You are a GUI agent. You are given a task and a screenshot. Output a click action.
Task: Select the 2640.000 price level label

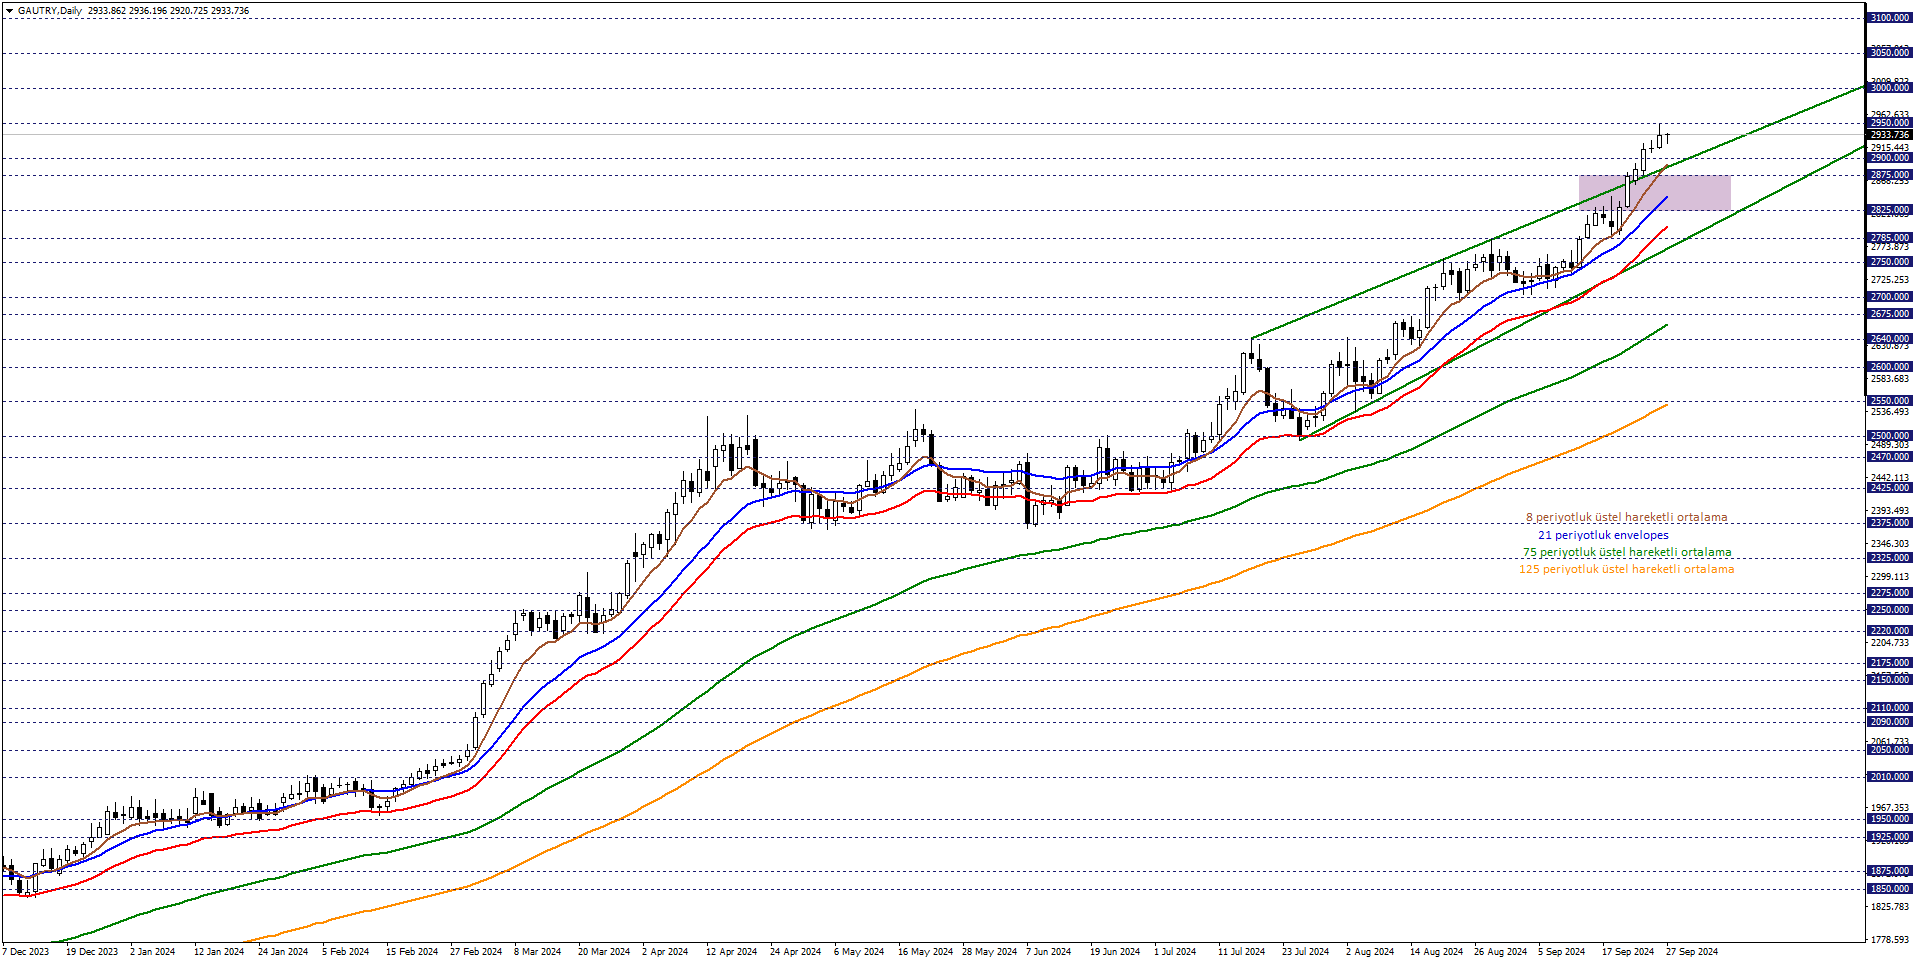[1890, 339]
